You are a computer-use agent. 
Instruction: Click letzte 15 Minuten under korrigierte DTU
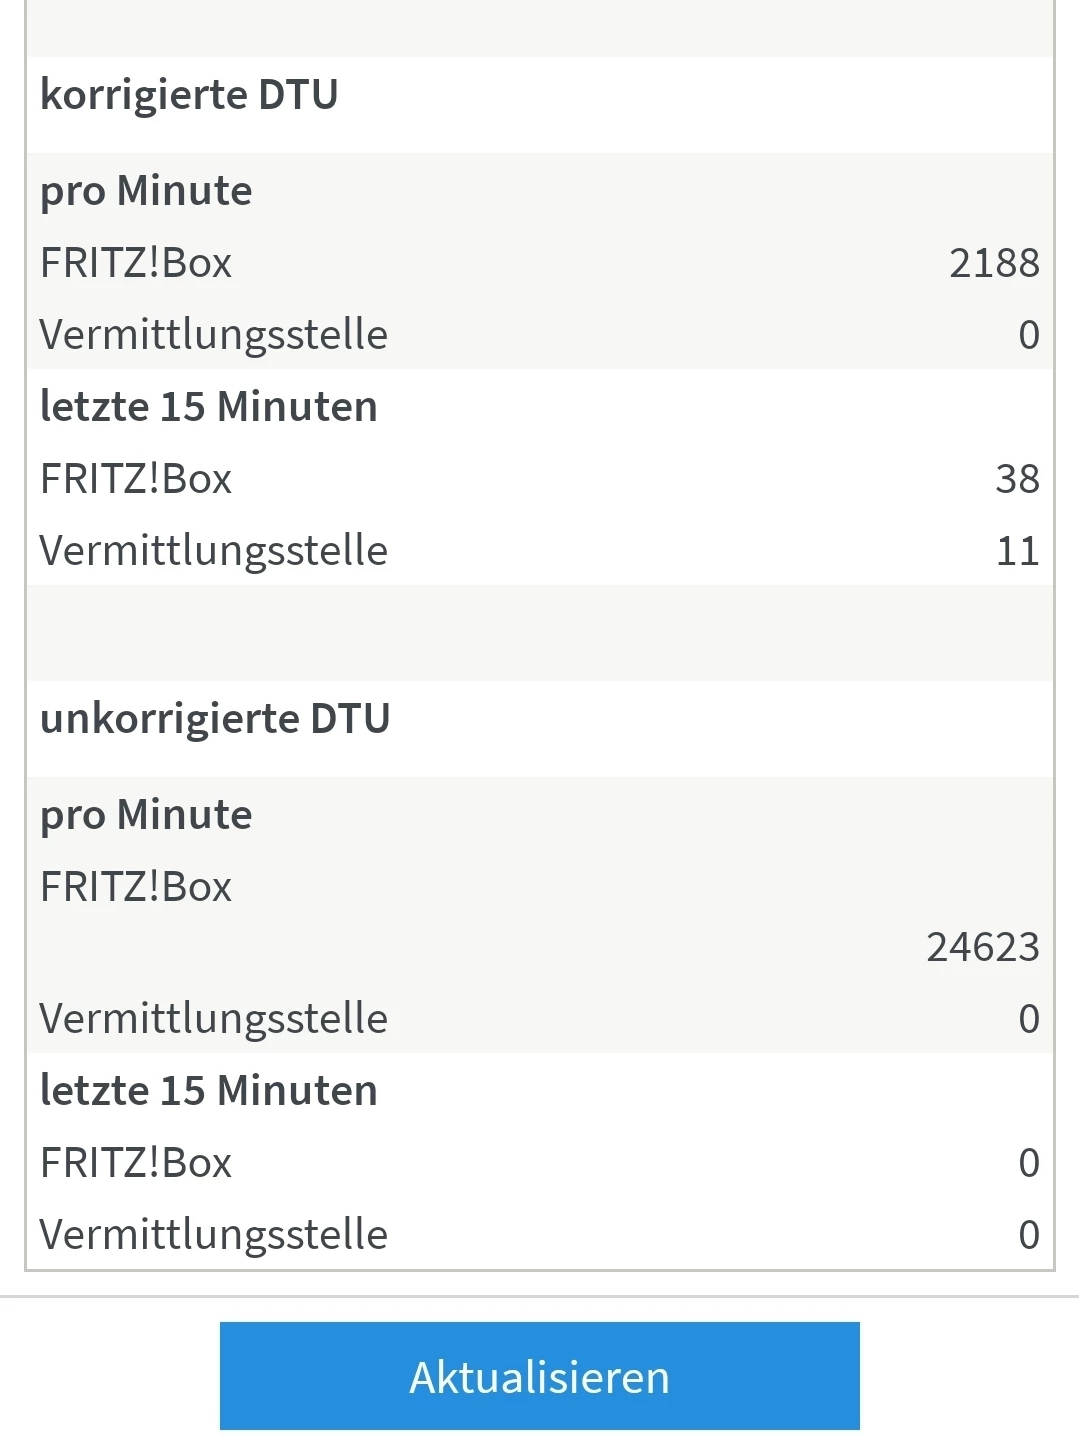pyautogui.click(x=208, y=407)
